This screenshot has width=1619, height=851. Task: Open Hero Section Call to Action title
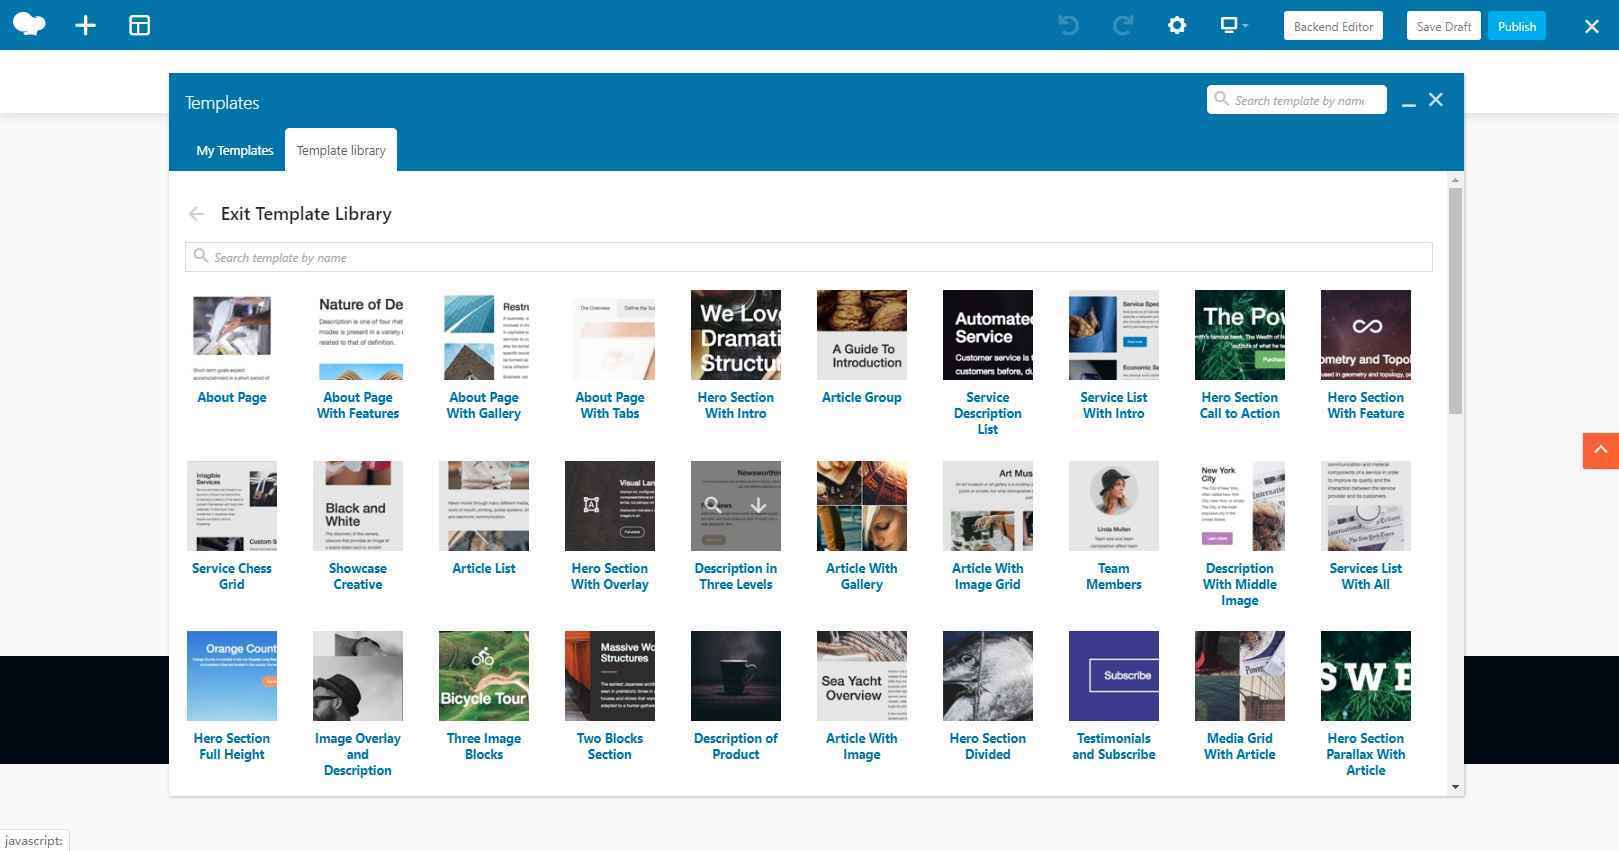click(x=1240, y=405)
